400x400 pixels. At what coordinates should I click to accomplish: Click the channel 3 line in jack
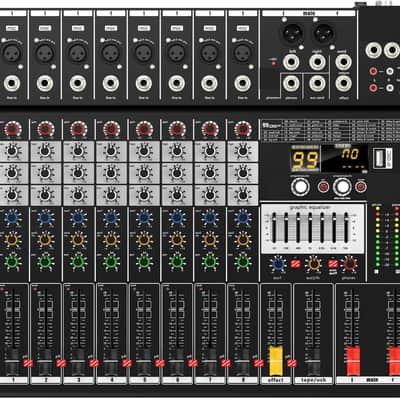pyautogui.click(x=78, y=83)
